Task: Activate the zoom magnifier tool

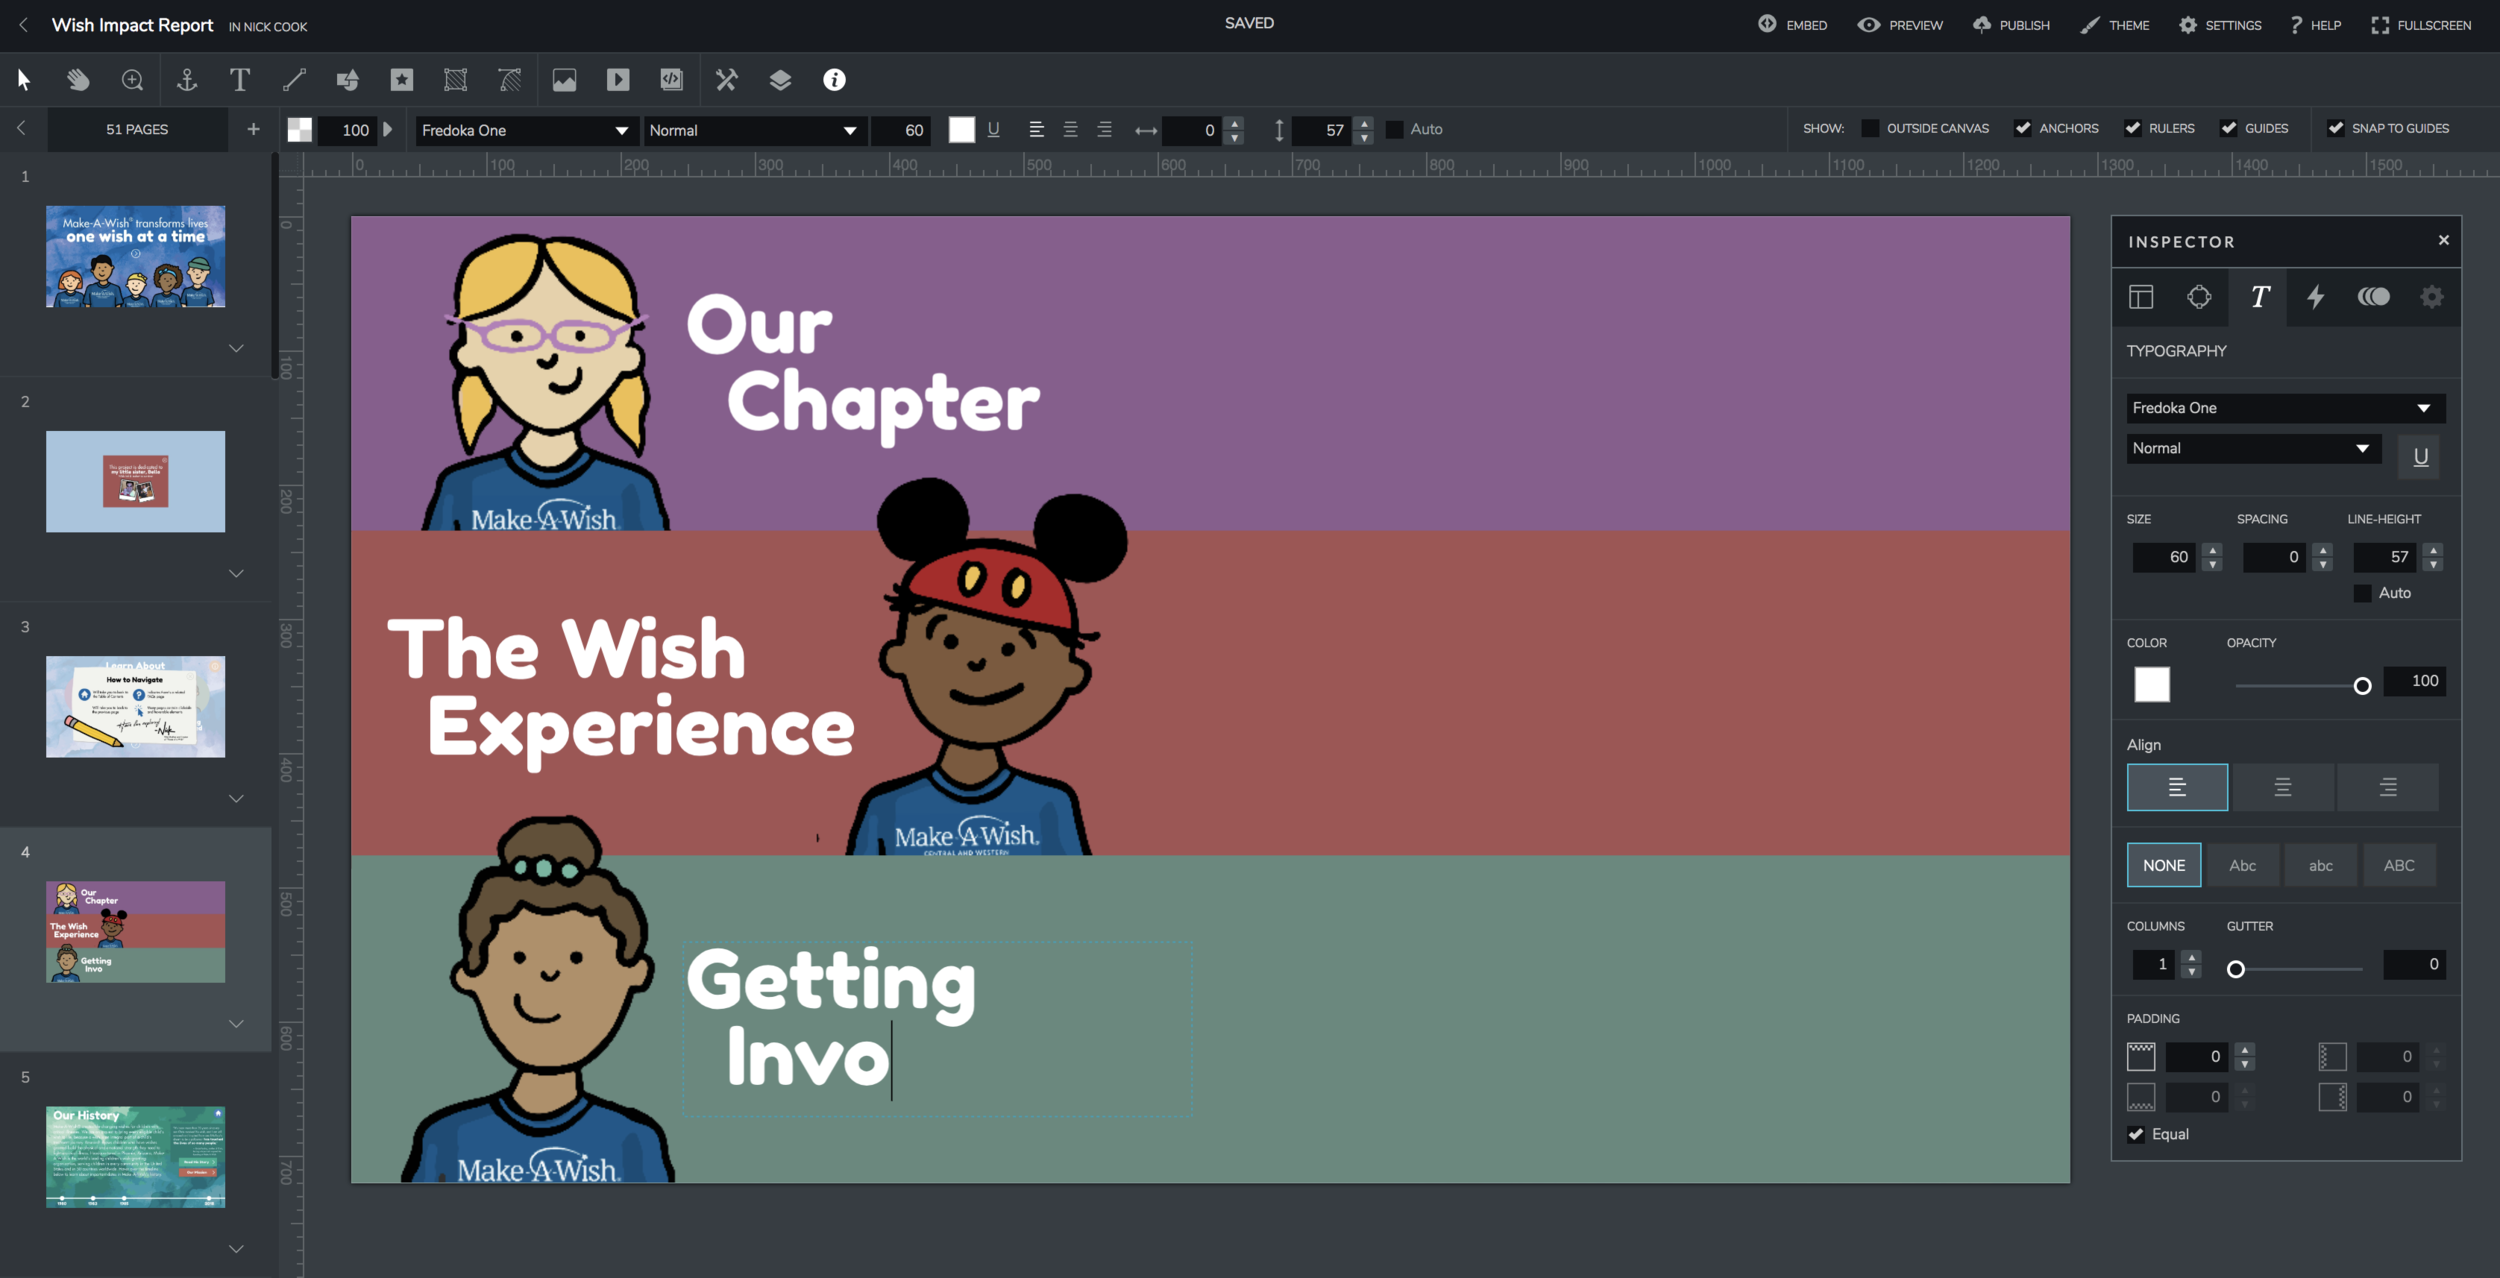Action: 132,80
